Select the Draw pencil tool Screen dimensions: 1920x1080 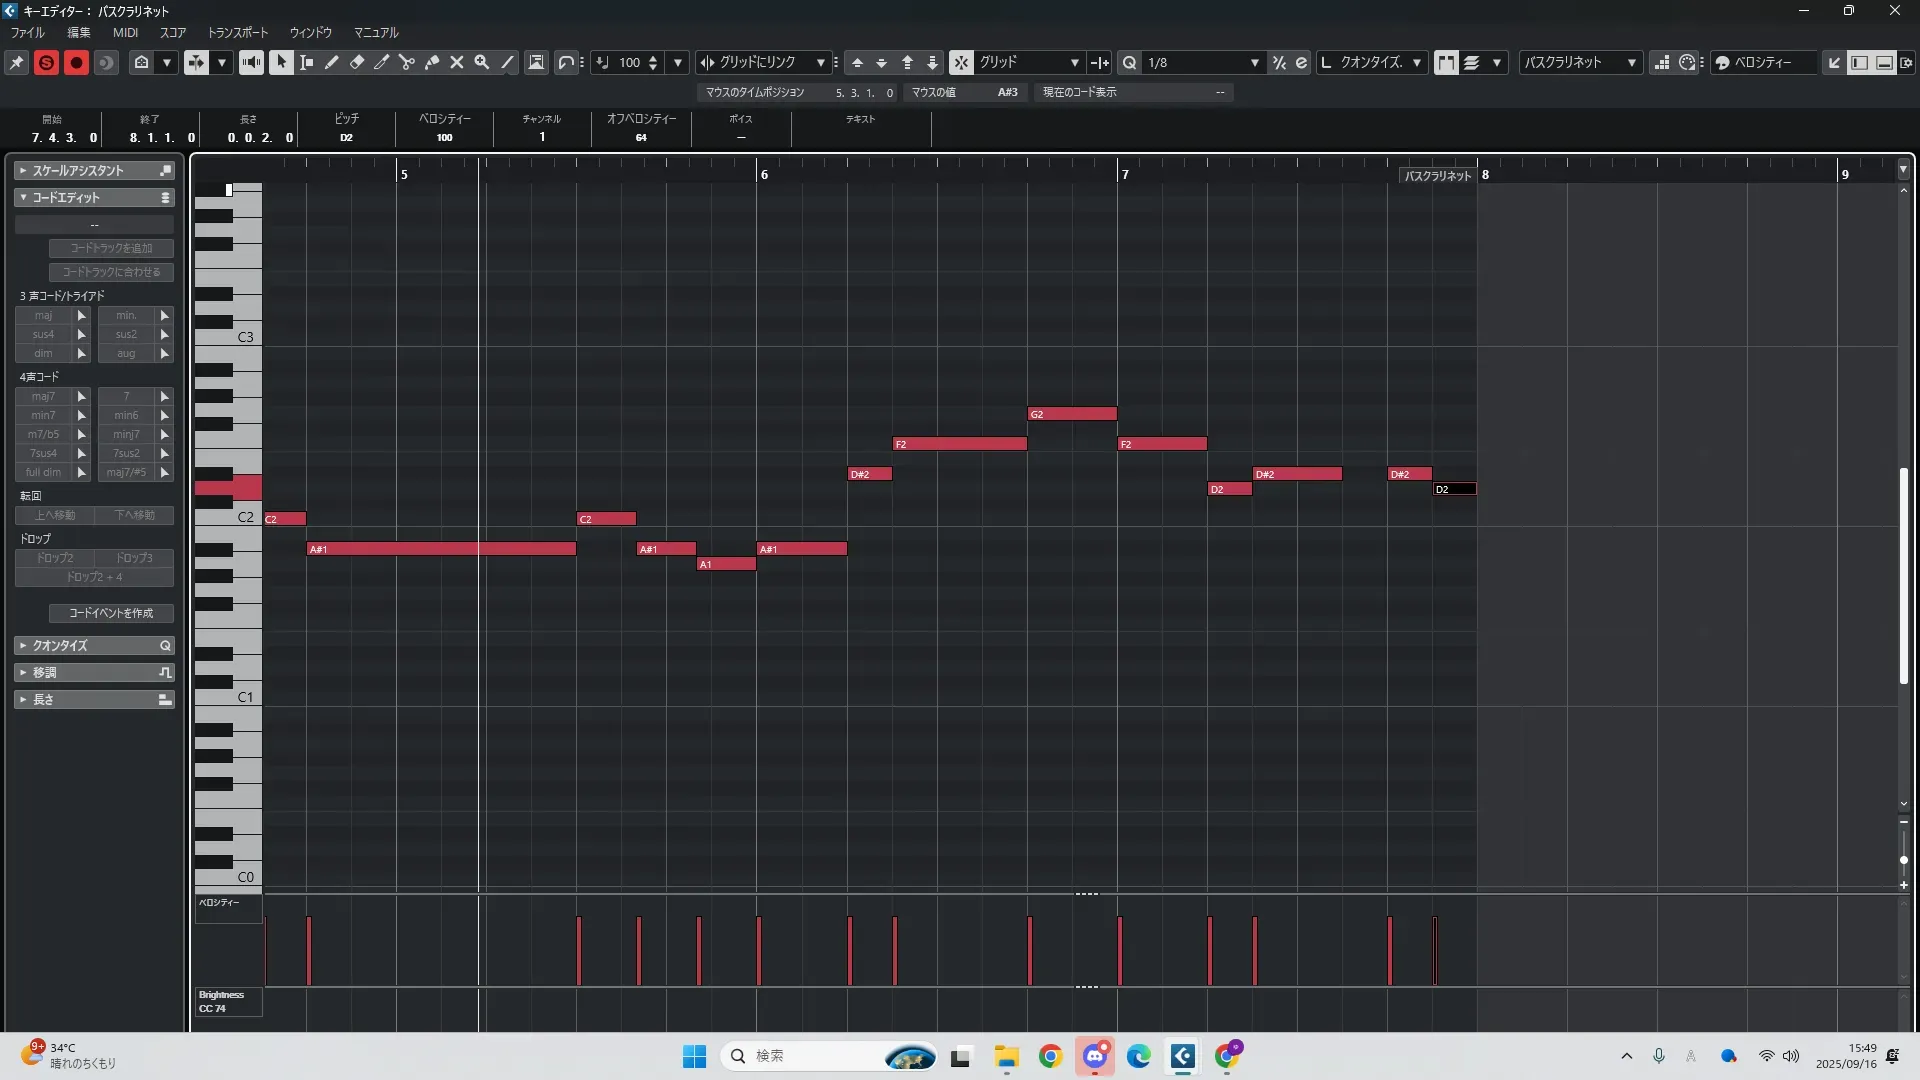[332, 62]
